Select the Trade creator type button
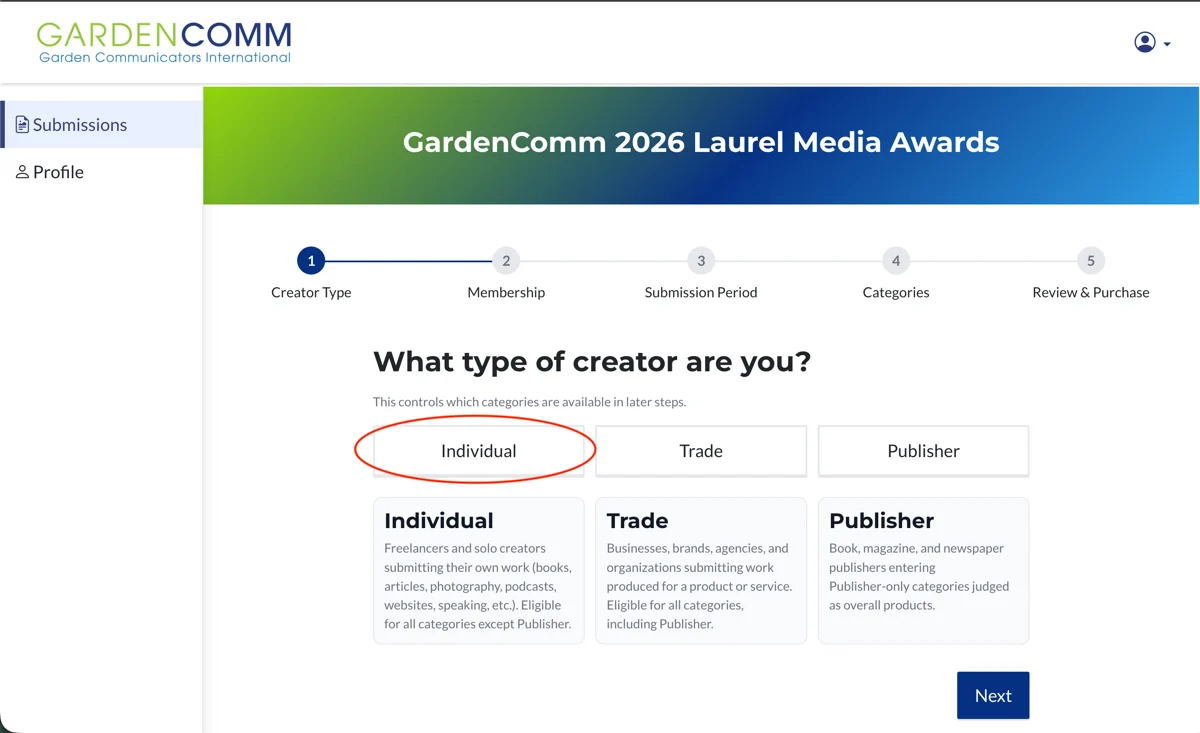This screenshot has width=1200, height=733. click(x=701, y=451)
